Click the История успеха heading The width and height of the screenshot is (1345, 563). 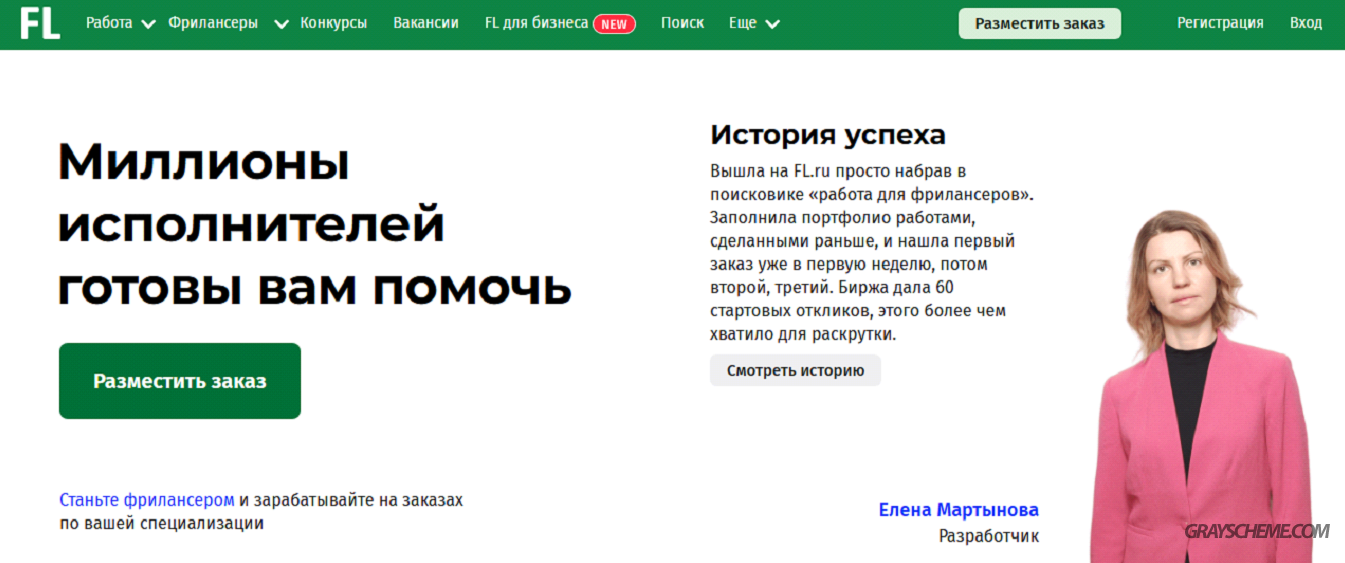(x=828, y=135)
